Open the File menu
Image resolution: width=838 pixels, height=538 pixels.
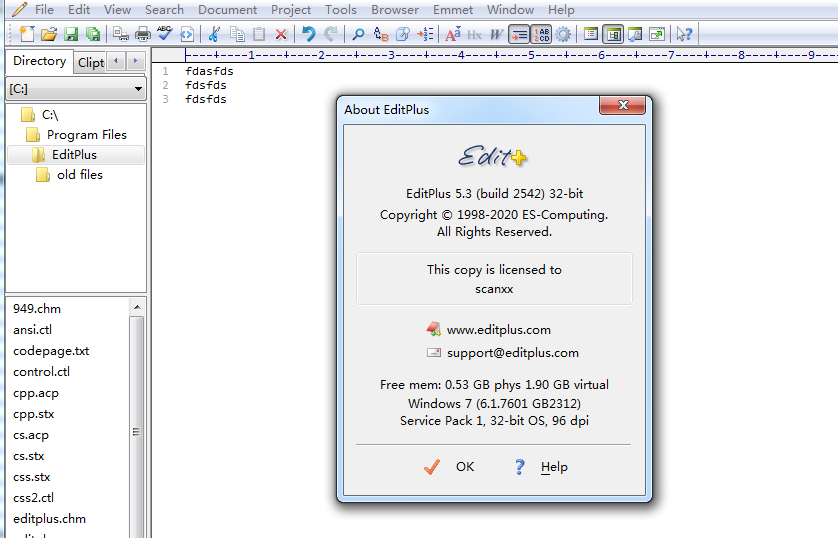tap(44, 10)
